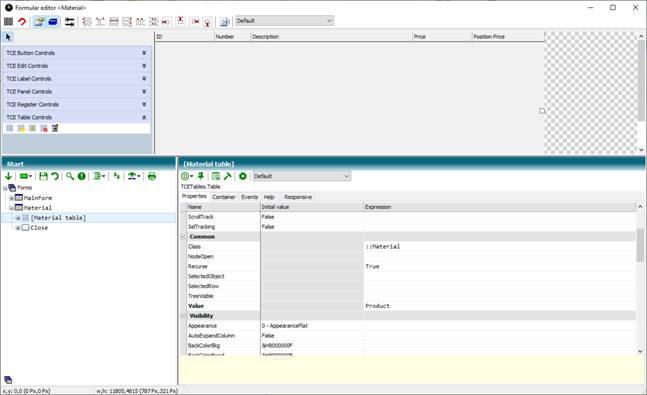647x395 pixels.
Task: Select the Close tree item
Action: click(39, 228)
